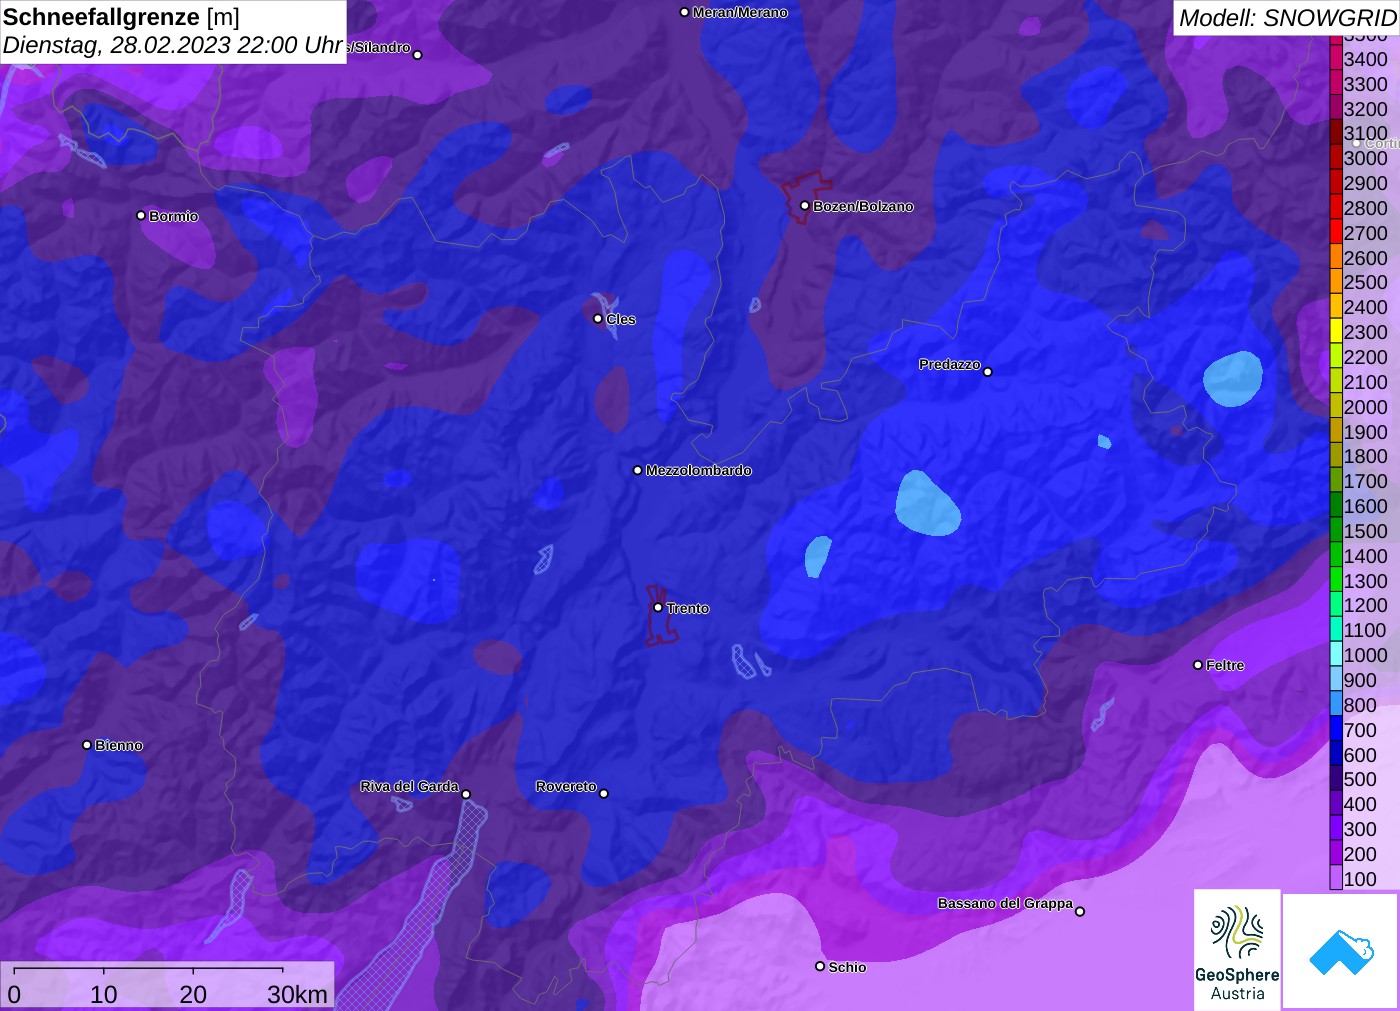
Task: Click the Schneefallgrenze [m] title
Action: [121, 17]
